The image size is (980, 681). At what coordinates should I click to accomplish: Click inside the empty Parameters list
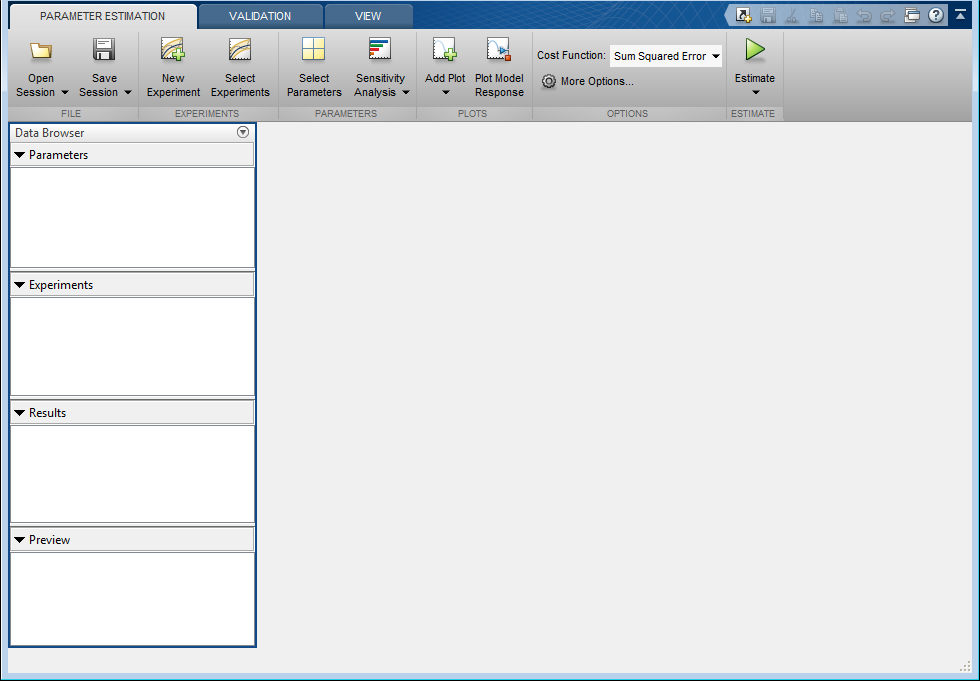(132, 217)
